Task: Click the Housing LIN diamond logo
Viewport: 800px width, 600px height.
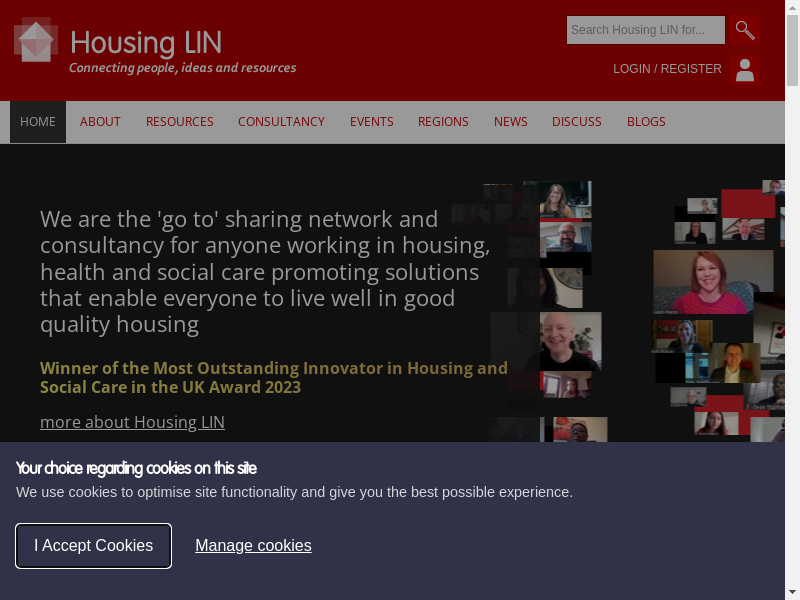Action: point(36,39)
